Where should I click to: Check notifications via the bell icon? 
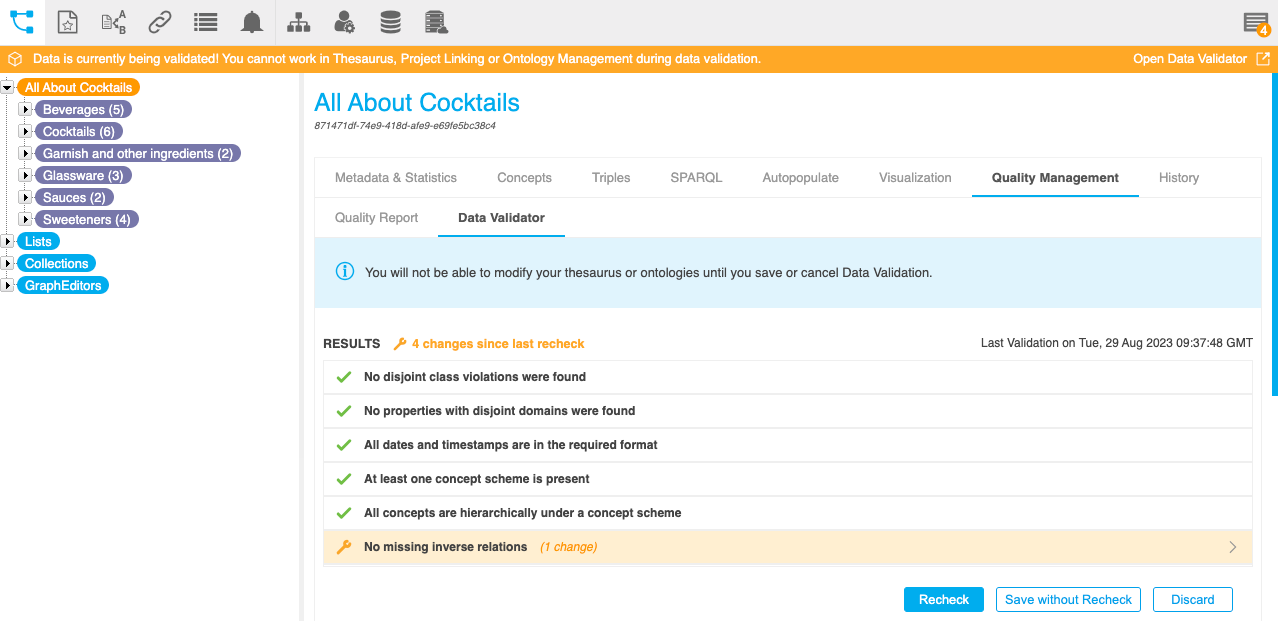tap(251, 21)
